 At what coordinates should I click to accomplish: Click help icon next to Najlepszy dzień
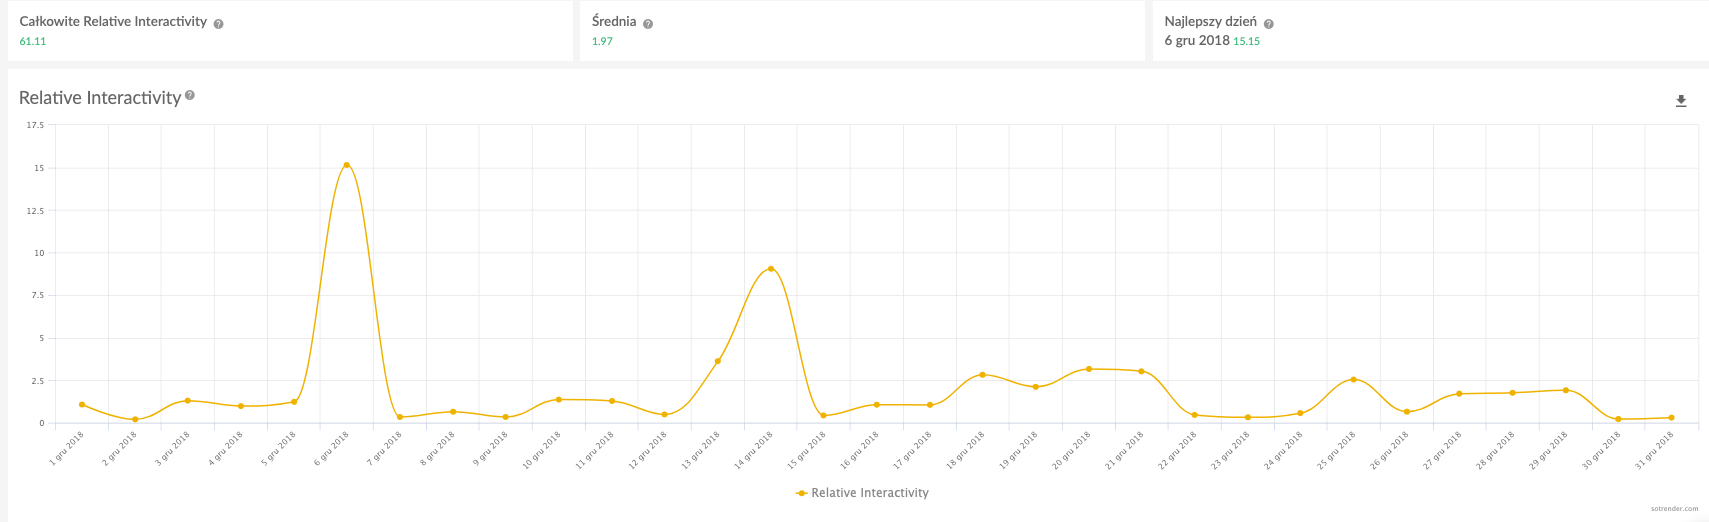(x=1269, y=24)
